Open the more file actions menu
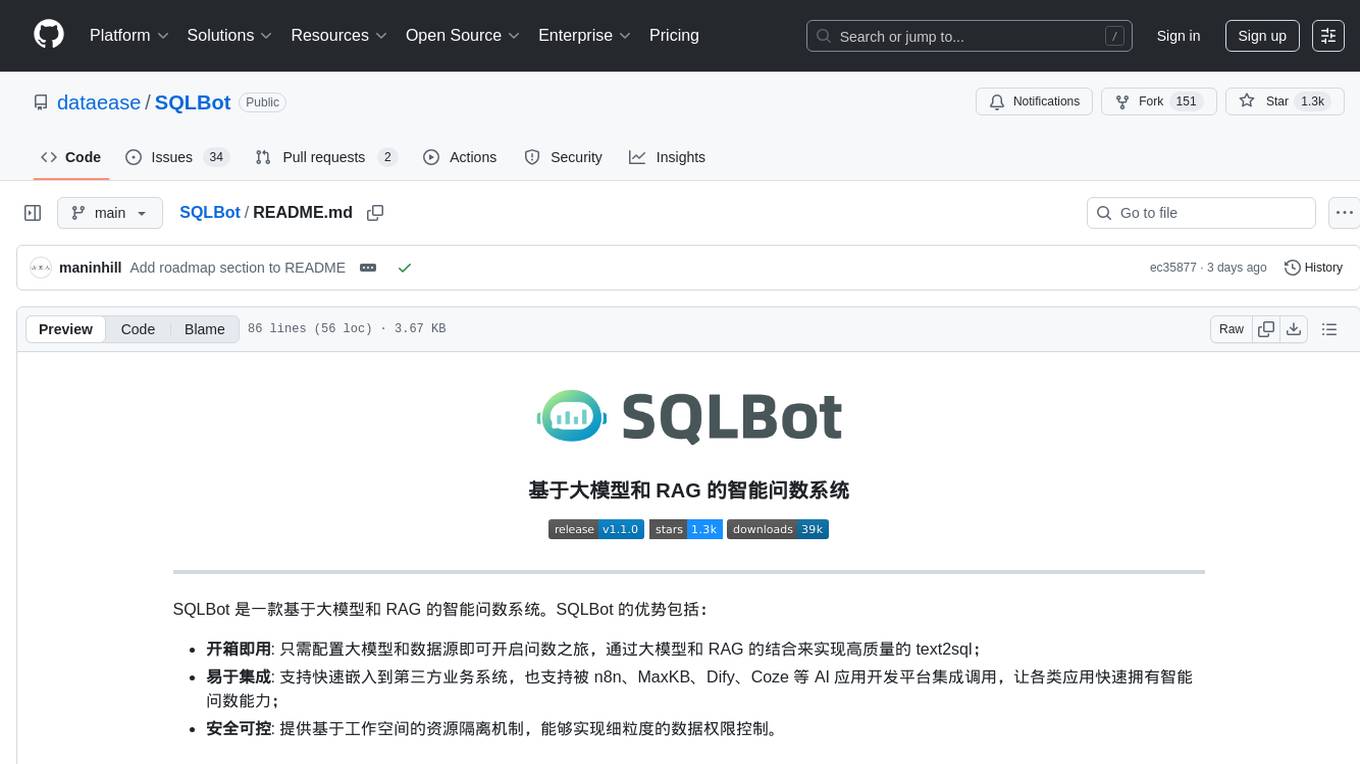Screen dimensions: 1360x764 point(1344,213)
